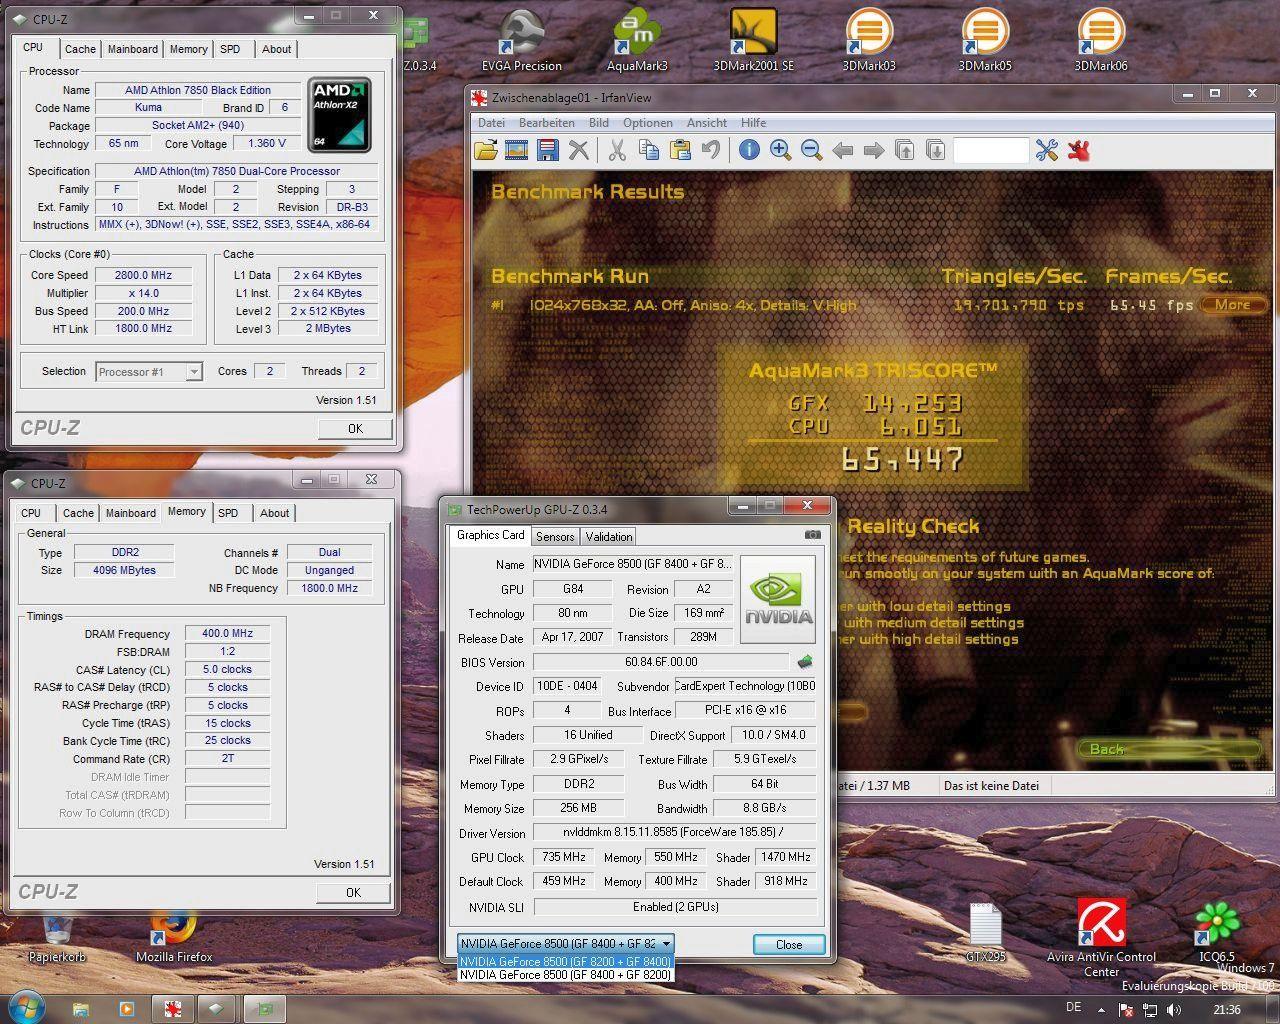This screenshot has width=1280, height=1024.
Task: Open the AquaMark3 desktop shortcut
Action: pos(637,40)
